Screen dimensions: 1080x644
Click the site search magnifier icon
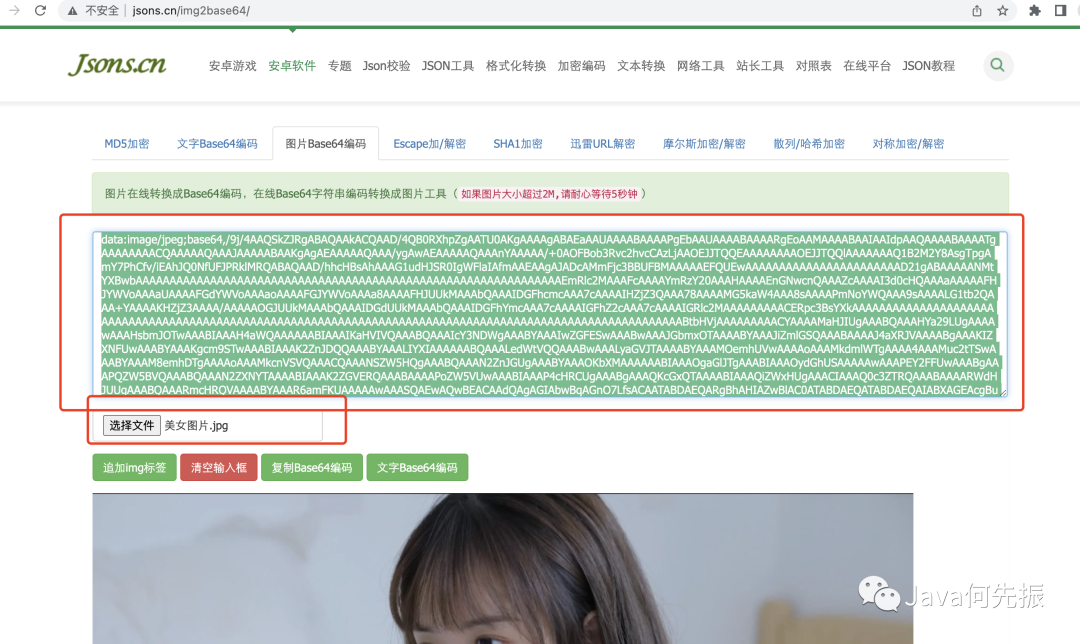[997, 65]
